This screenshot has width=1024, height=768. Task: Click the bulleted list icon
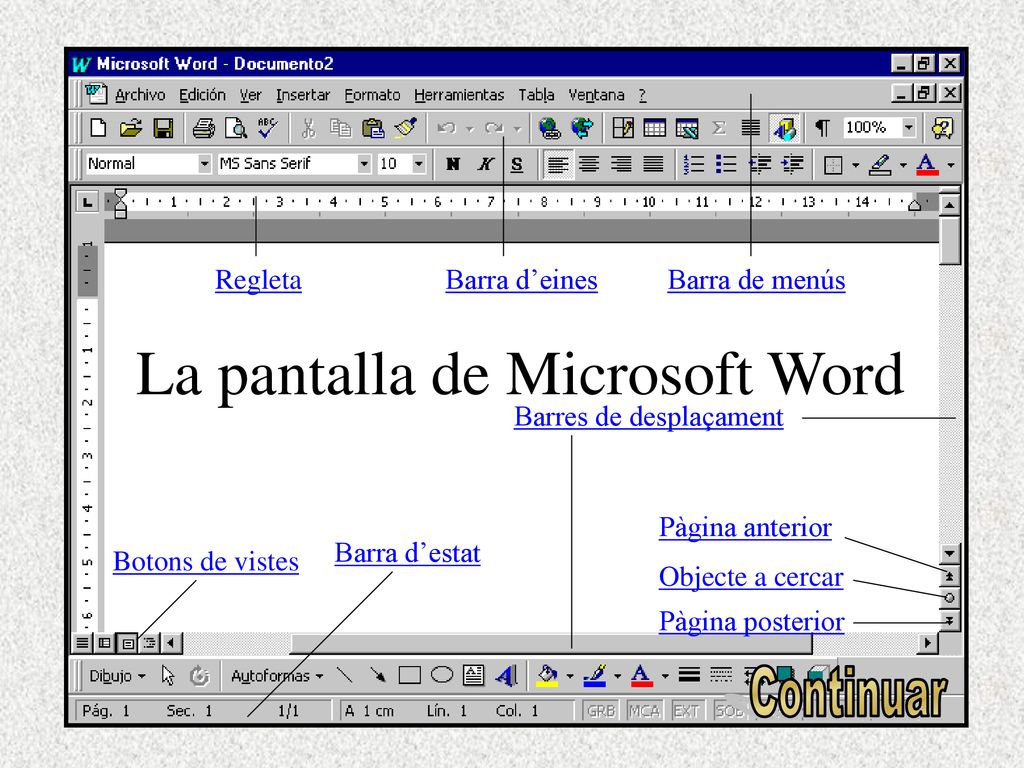[x=726, y=164]
